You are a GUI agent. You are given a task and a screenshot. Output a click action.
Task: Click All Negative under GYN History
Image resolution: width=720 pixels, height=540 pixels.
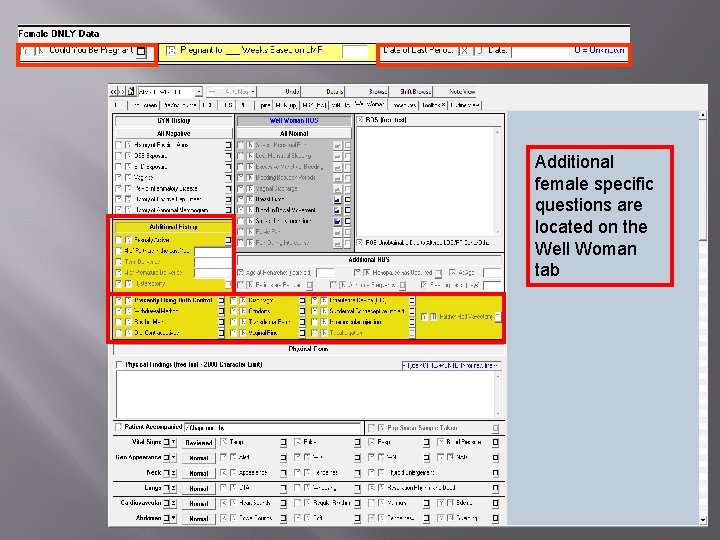(x=174, y=134)
